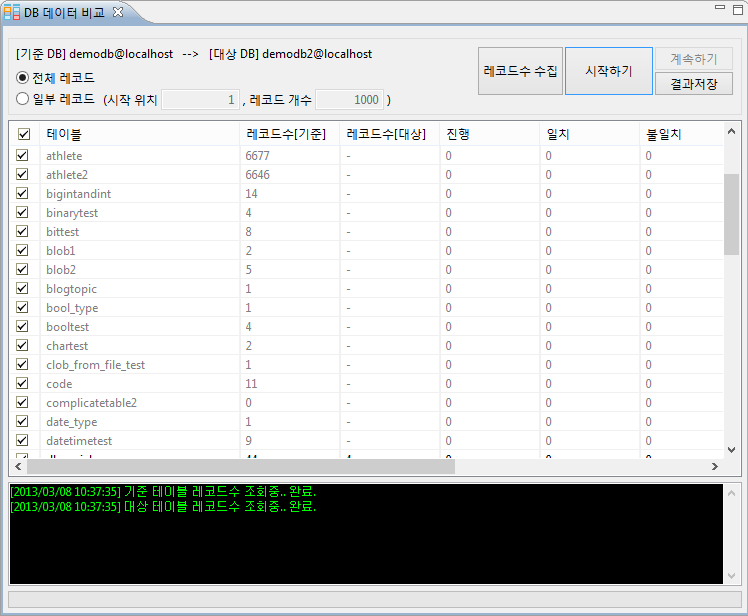
Task: Uncheck the booltest checkbox
Action: point(22,326)
